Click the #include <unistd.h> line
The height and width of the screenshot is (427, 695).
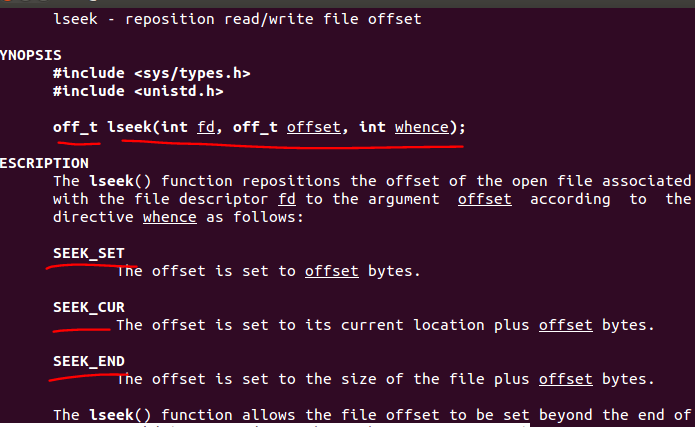point(138,91)
